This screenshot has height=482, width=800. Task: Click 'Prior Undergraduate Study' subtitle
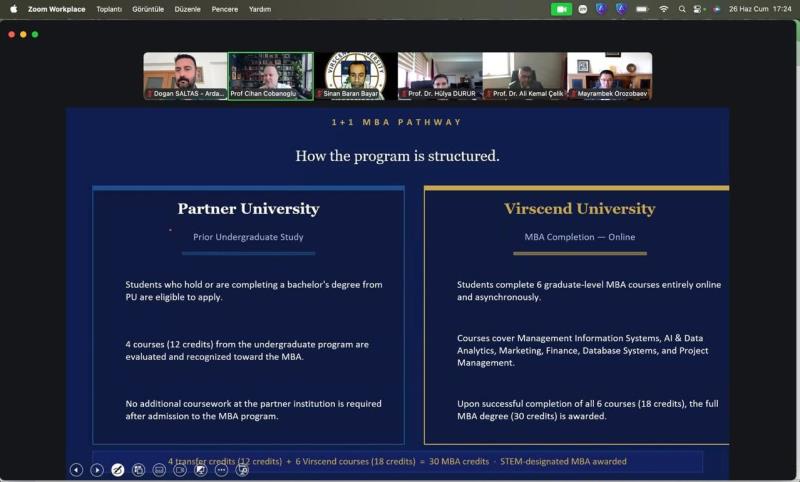click(248, 237)
